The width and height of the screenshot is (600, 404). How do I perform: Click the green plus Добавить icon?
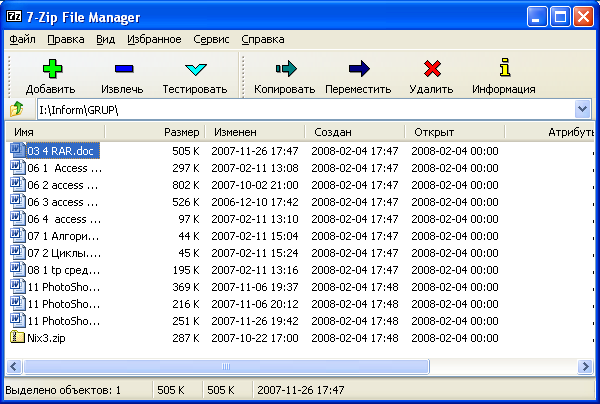click(x=52, y=69)
